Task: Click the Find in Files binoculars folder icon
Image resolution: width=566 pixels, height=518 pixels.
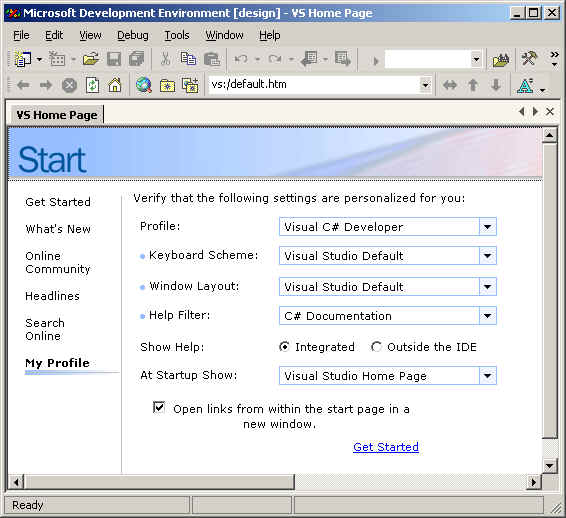Action: (x=501, y=60)
